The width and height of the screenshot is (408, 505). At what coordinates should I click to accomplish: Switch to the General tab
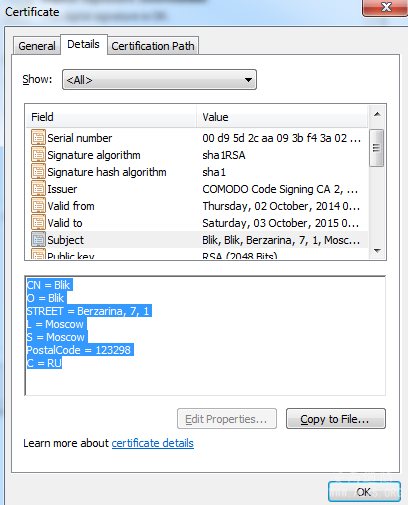pos(37,46)
